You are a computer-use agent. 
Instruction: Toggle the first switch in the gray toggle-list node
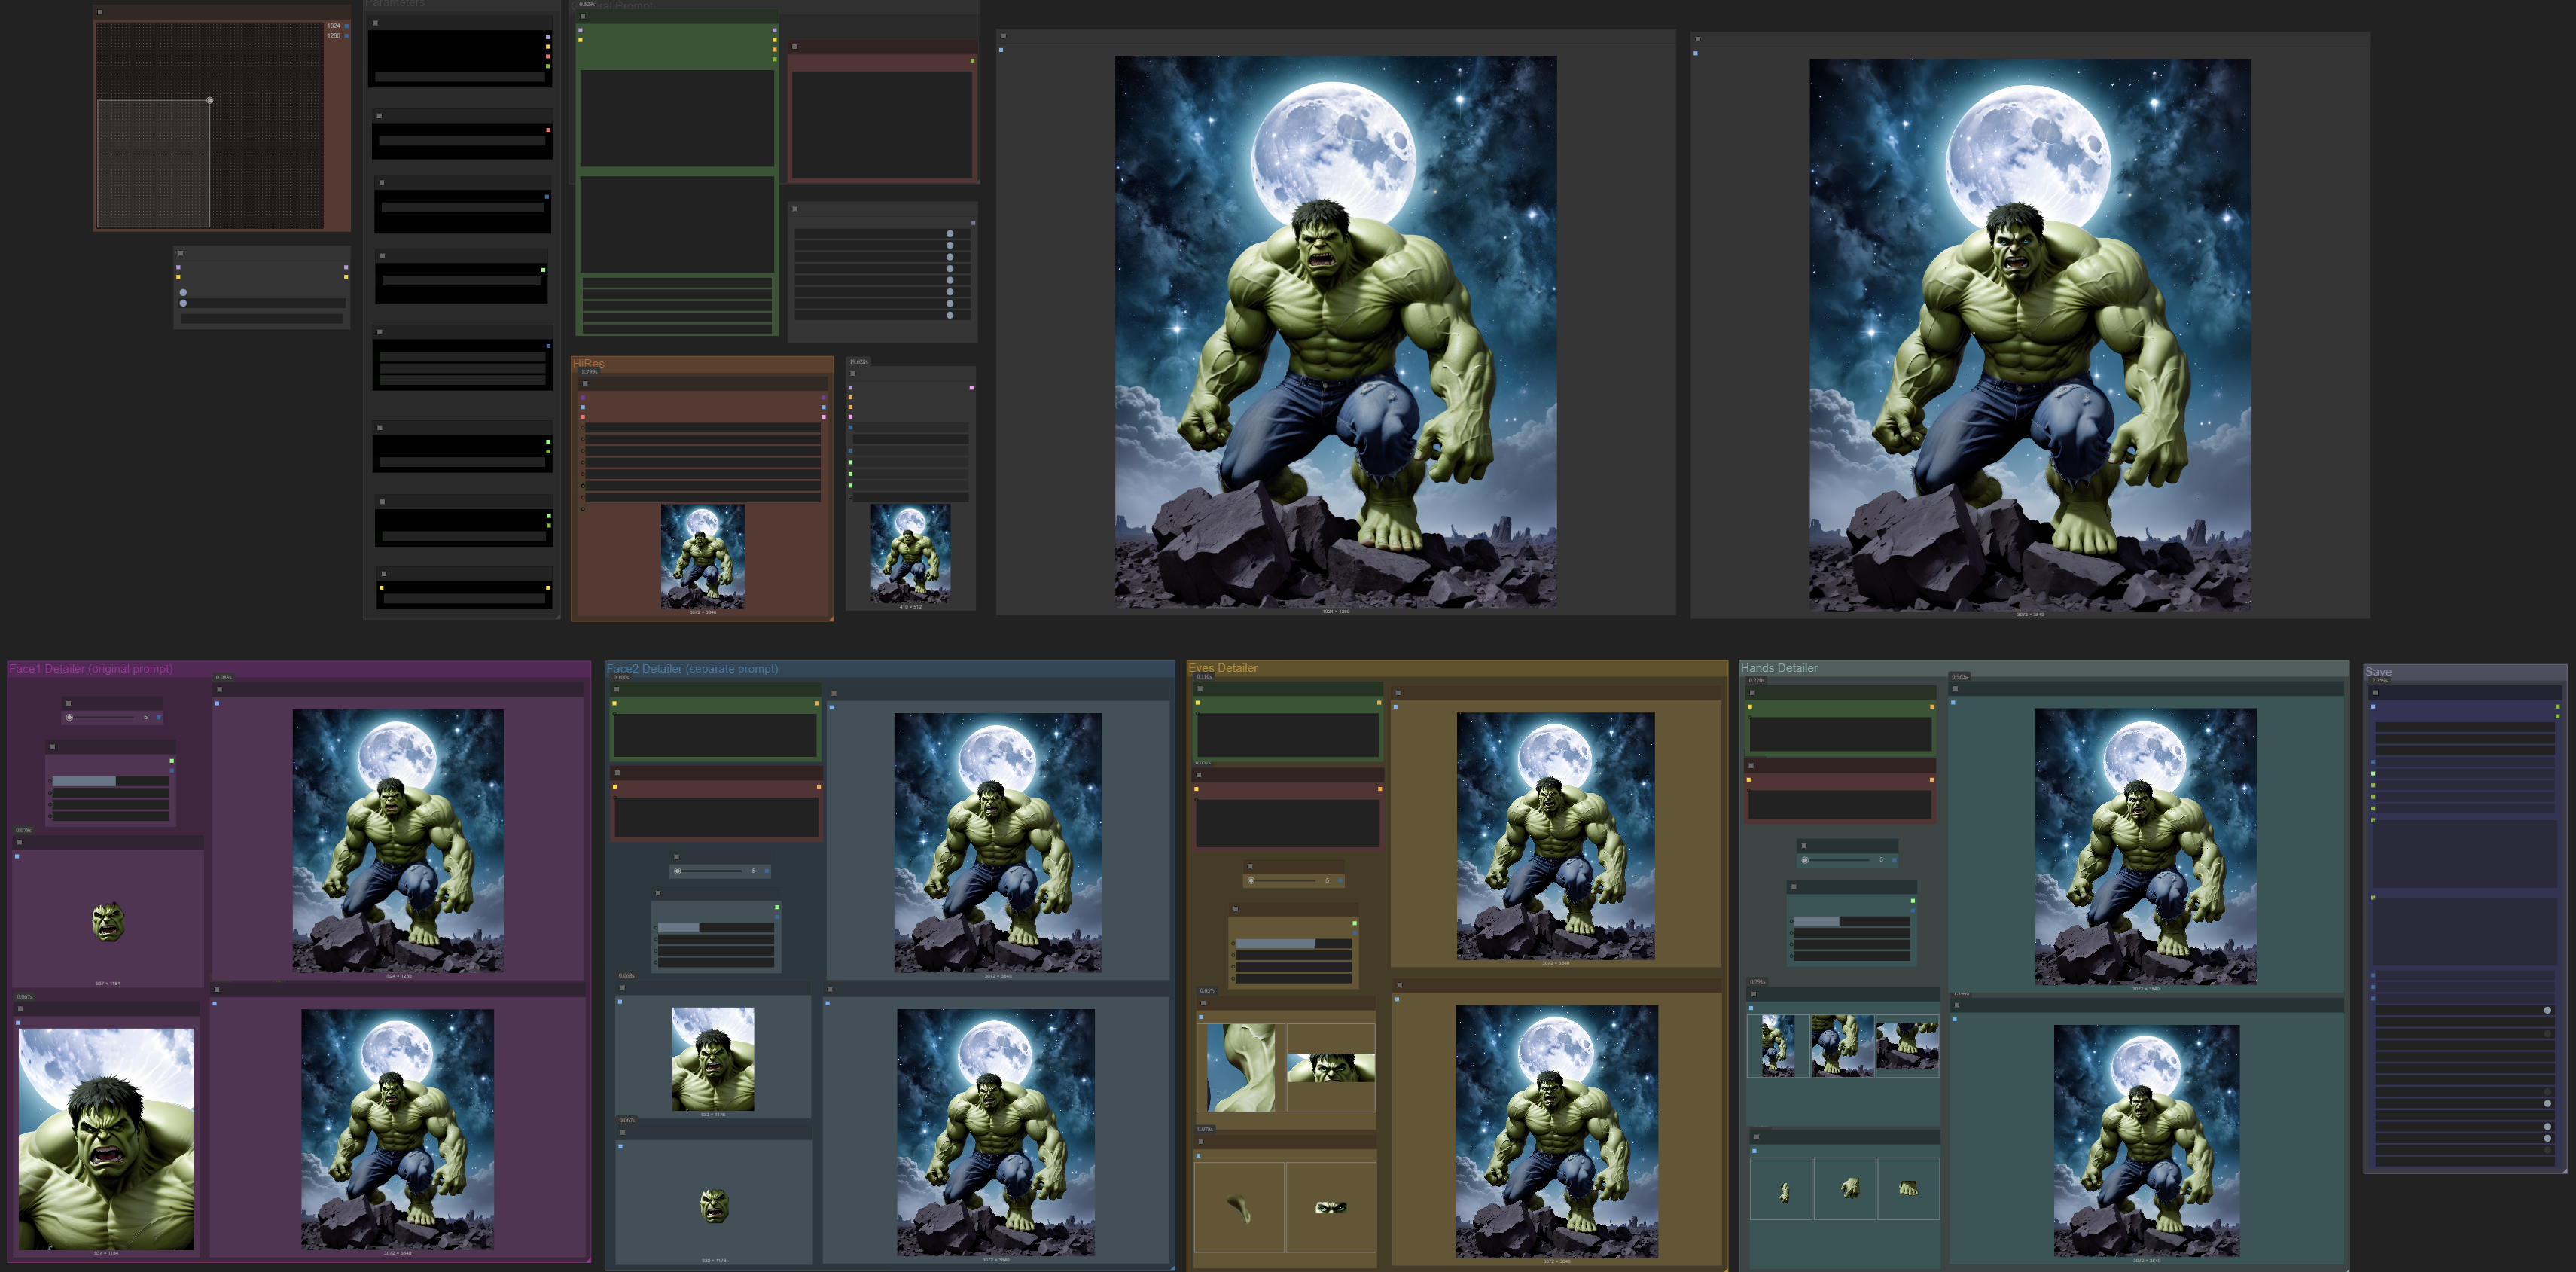tap(949, 234)
